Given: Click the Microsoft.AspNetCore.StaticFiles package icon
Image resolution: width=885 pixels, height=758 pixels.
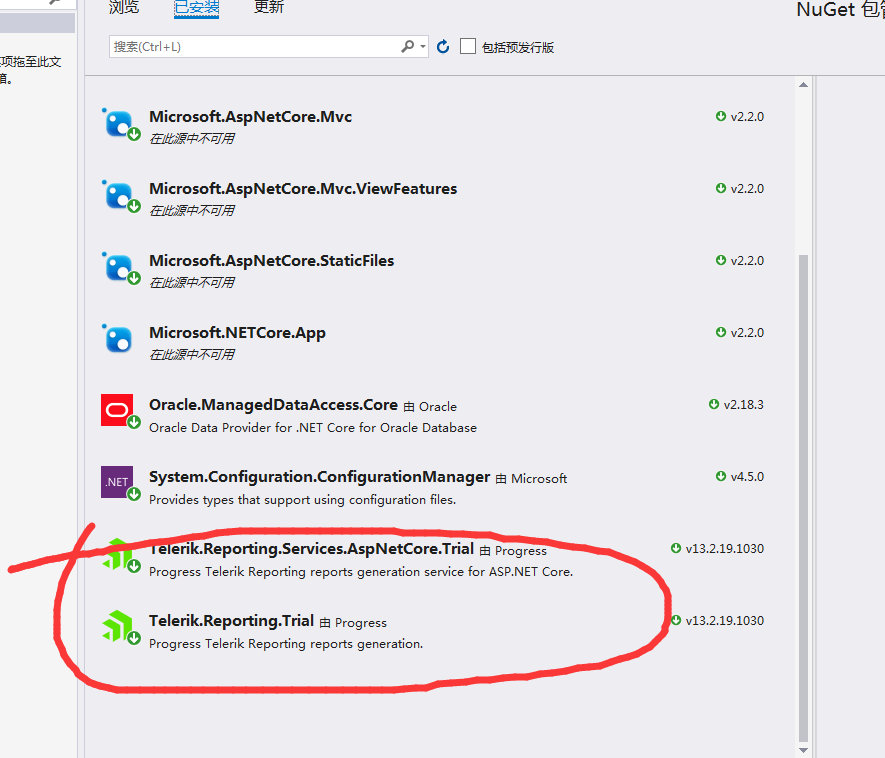Looking at the screenshot, I should point(120,268).
